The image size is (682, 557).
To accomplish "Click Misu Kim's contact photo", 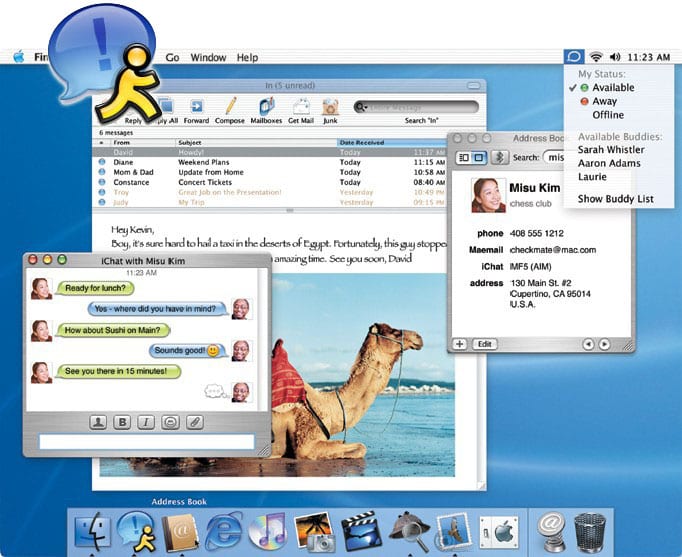I will (x=488, y=195).
